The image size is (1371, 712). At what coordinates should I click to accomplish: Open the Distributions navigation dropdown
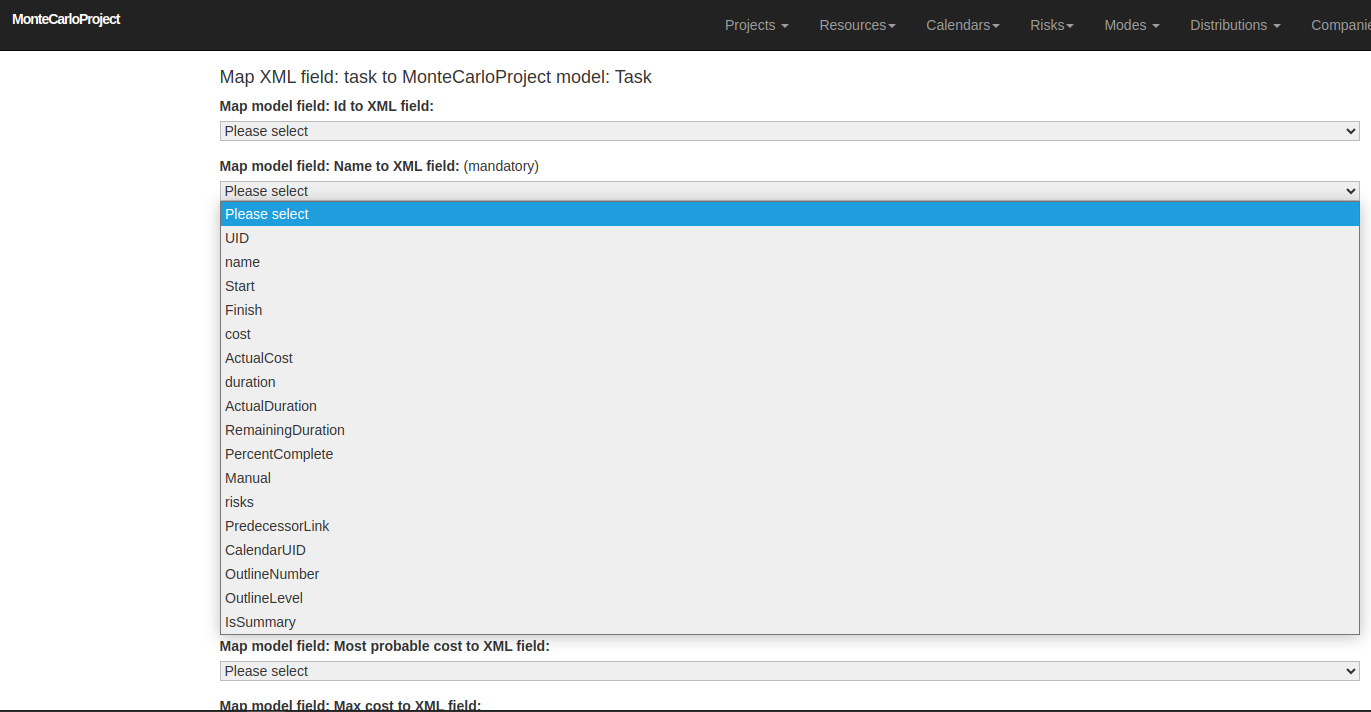tap(1234, 25)
